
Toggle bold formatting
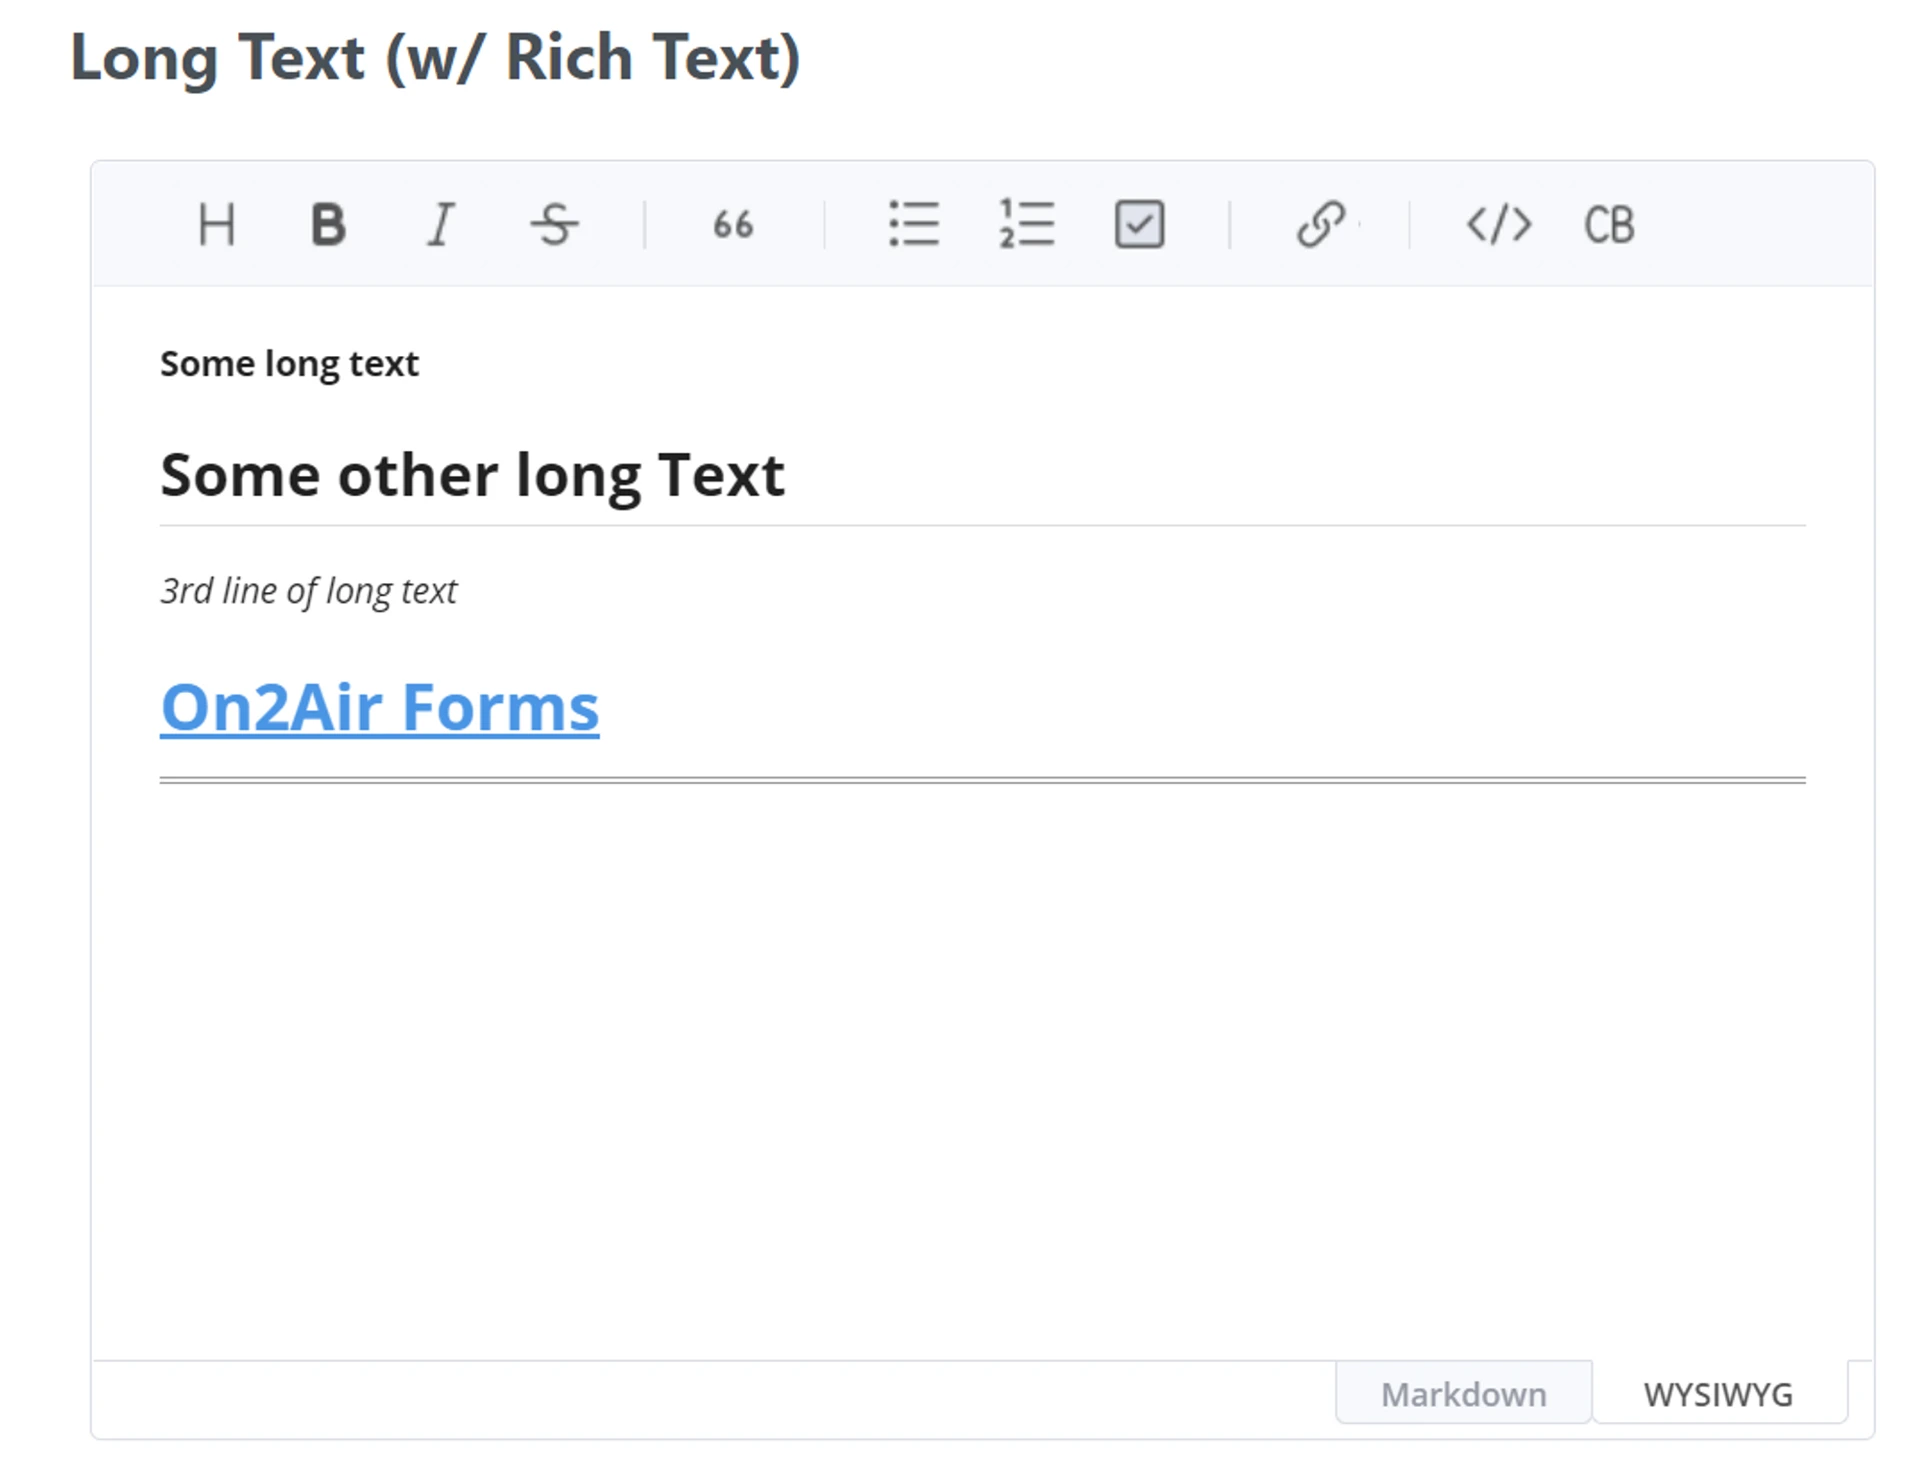coord(328,224)
